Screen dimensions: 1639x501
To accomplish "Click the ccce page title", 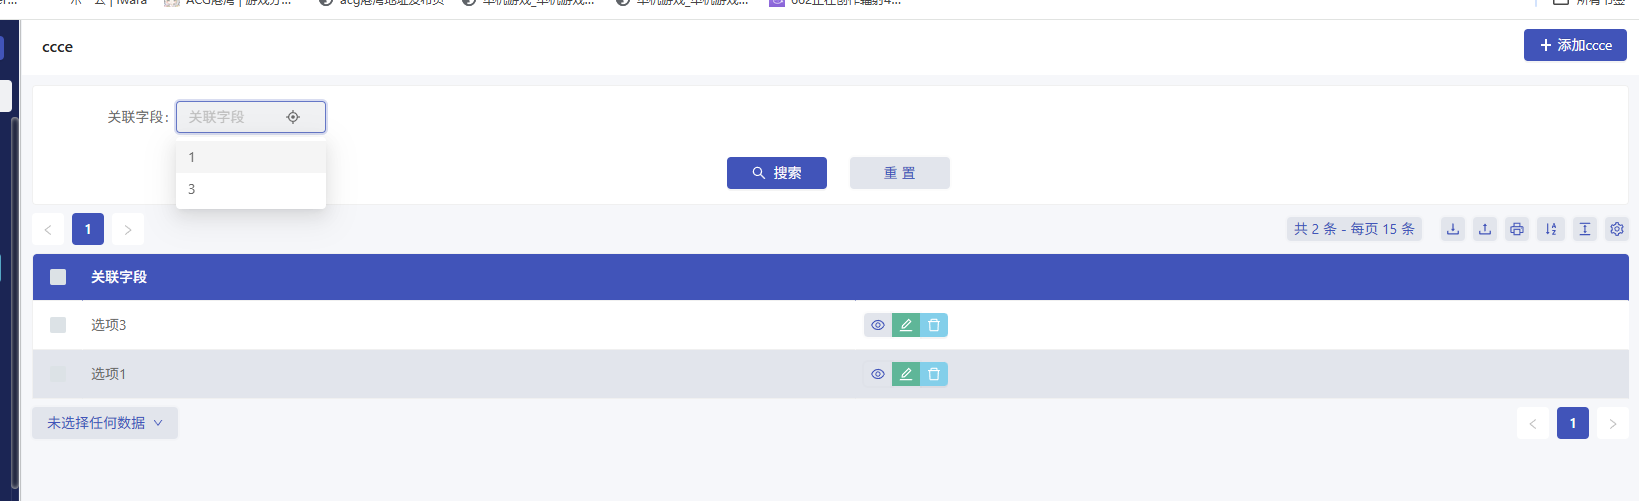I will point(57,47).
